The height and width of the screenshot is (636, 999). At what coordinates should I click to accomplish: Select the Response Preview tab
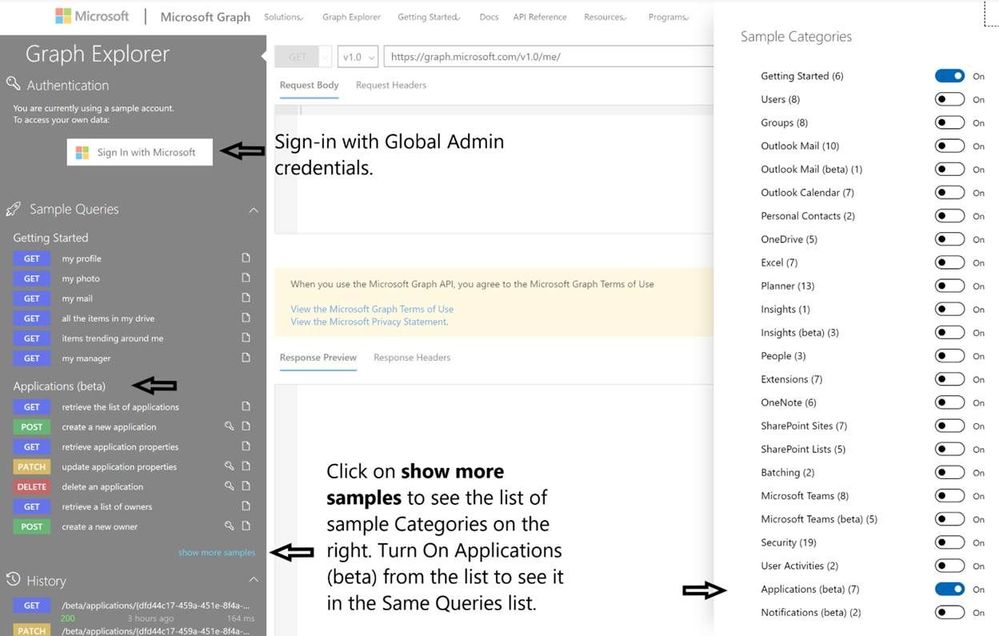318,358
